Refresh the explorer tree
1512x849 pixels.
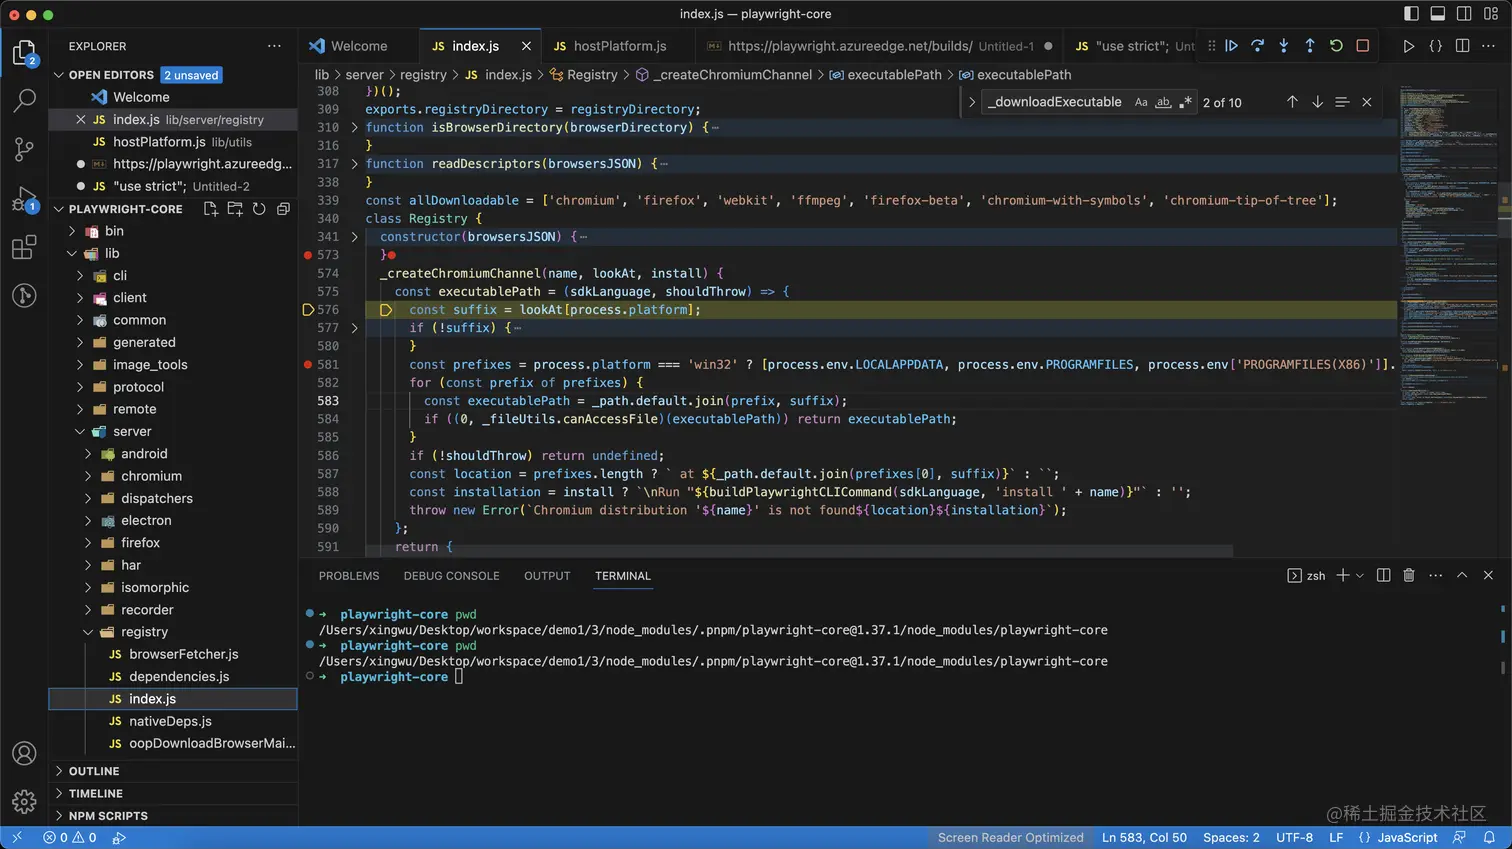tap(259, 209)
